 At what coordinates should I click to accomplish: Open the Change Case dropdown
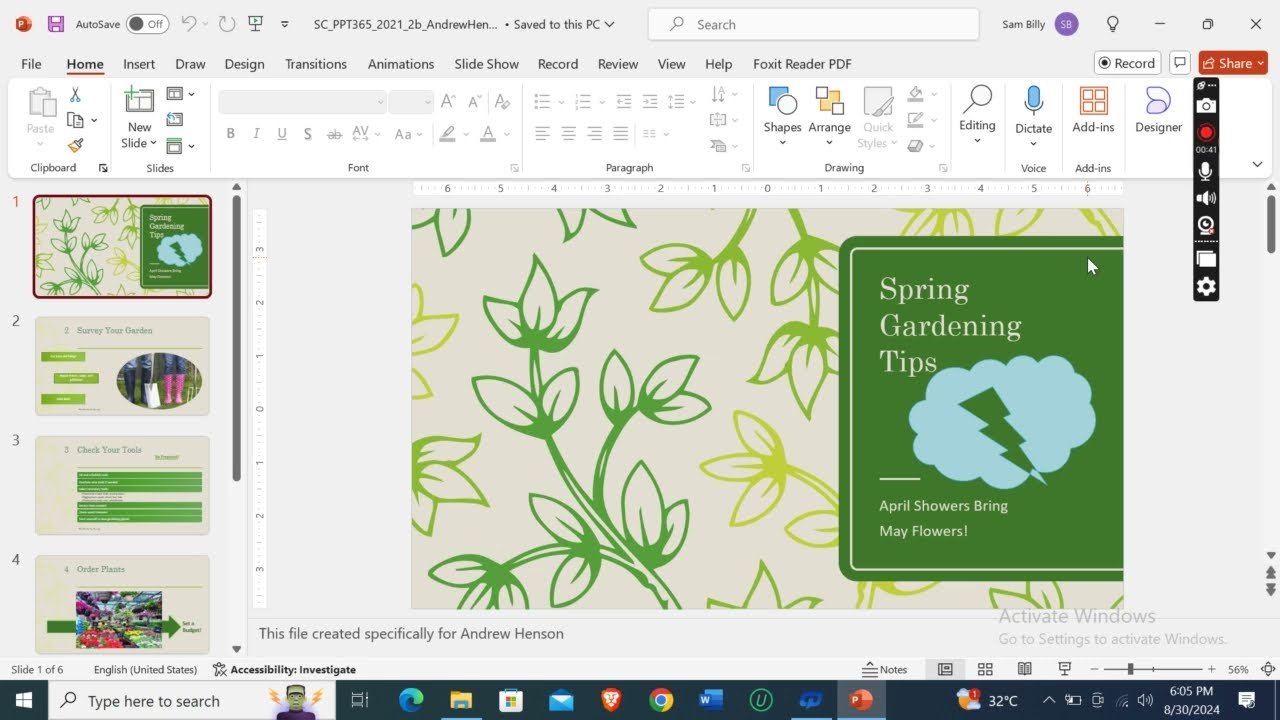click(x=408, y=134)
